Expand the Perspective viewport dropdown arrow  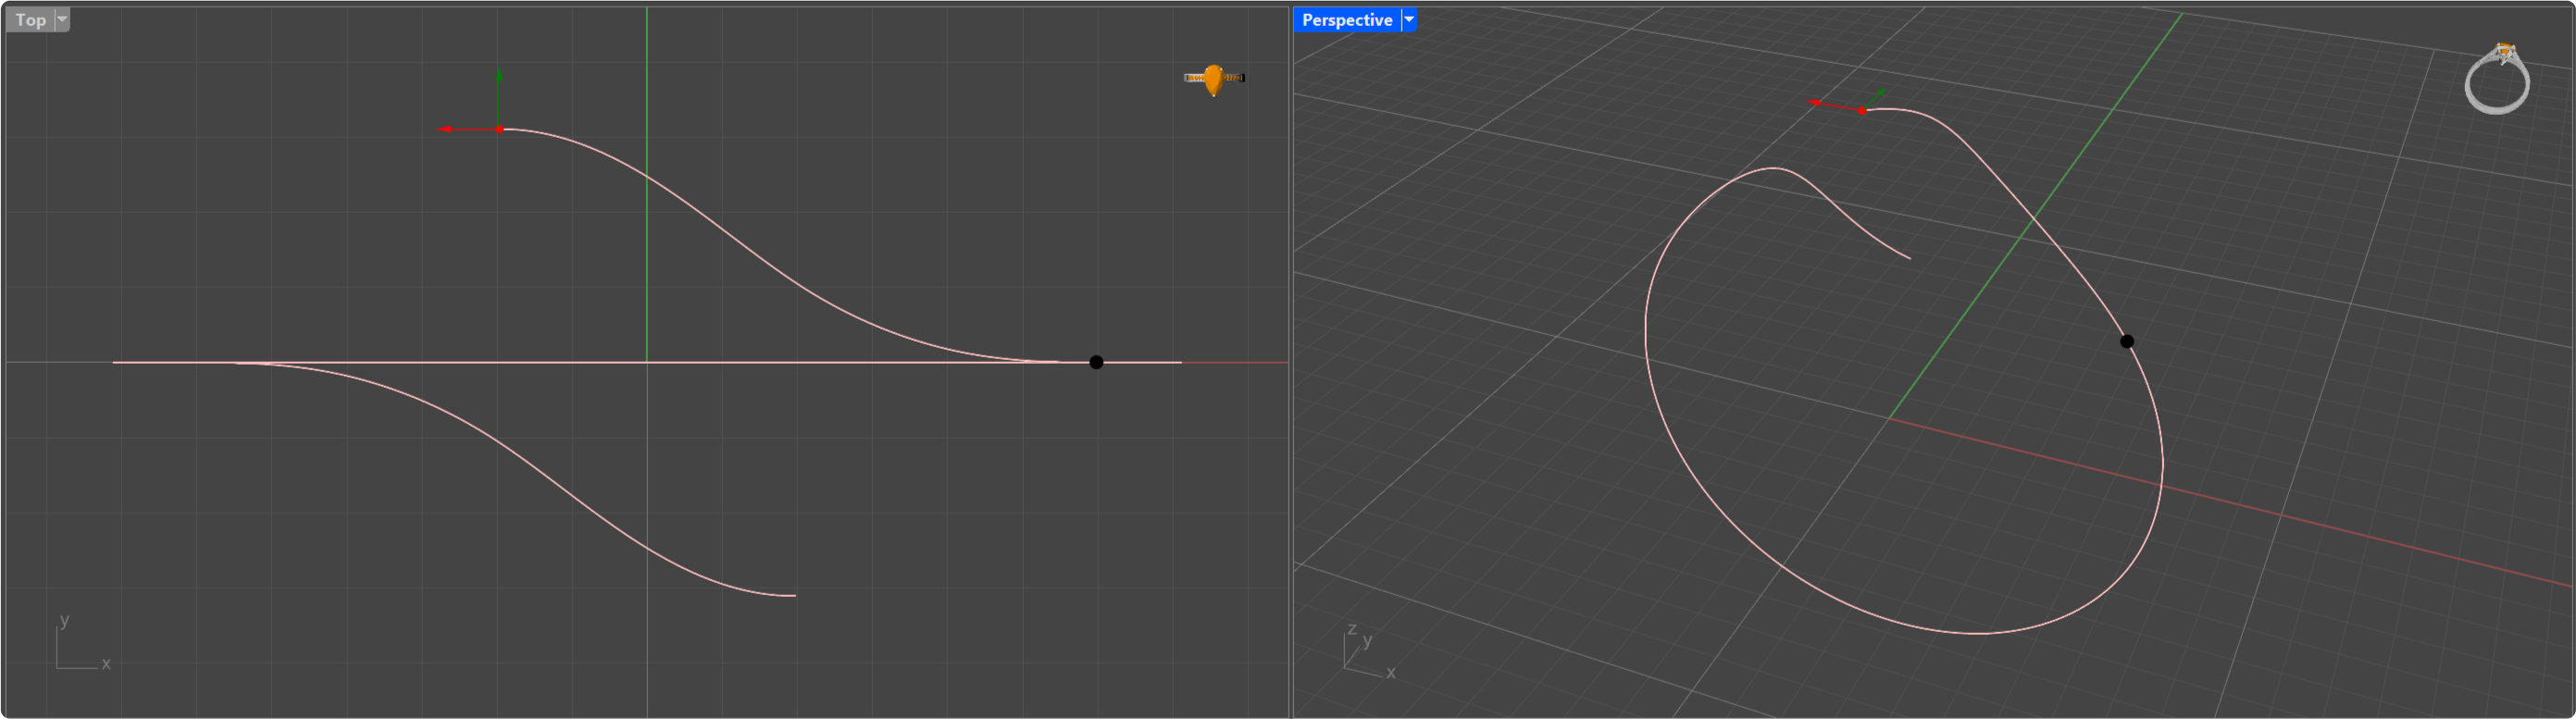click(x=1409, y=20)
